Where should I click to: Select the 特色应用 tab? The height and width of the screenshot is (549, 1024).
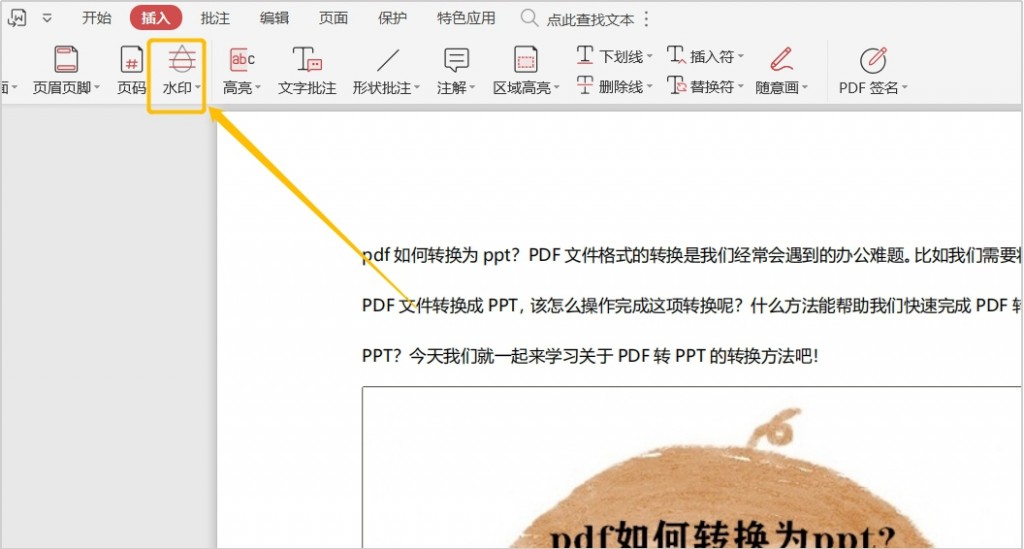pos(466,18)
